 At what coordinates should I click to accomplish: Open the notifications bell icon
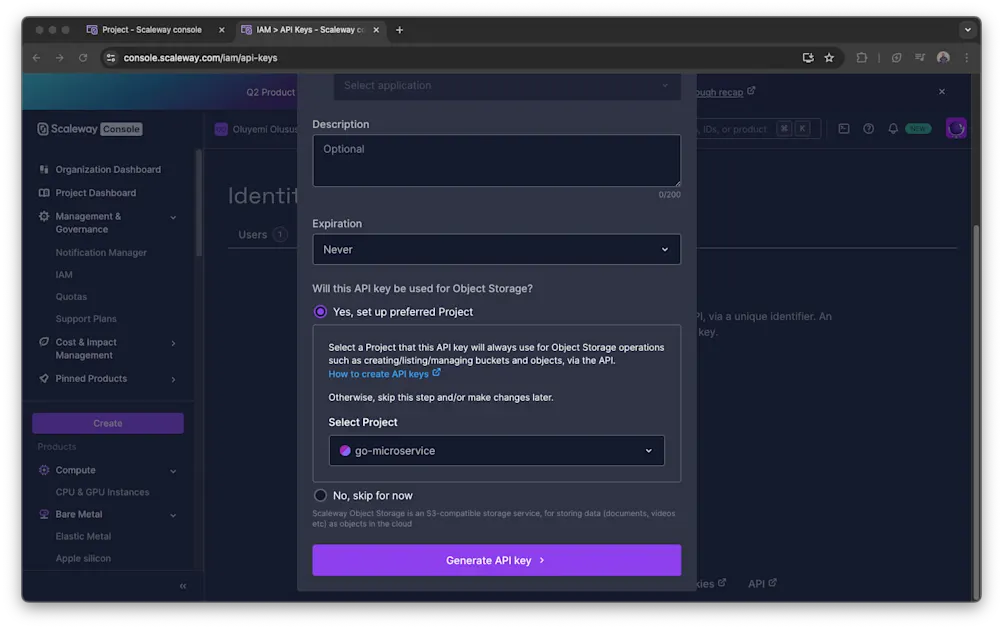[x=893, y=128]
